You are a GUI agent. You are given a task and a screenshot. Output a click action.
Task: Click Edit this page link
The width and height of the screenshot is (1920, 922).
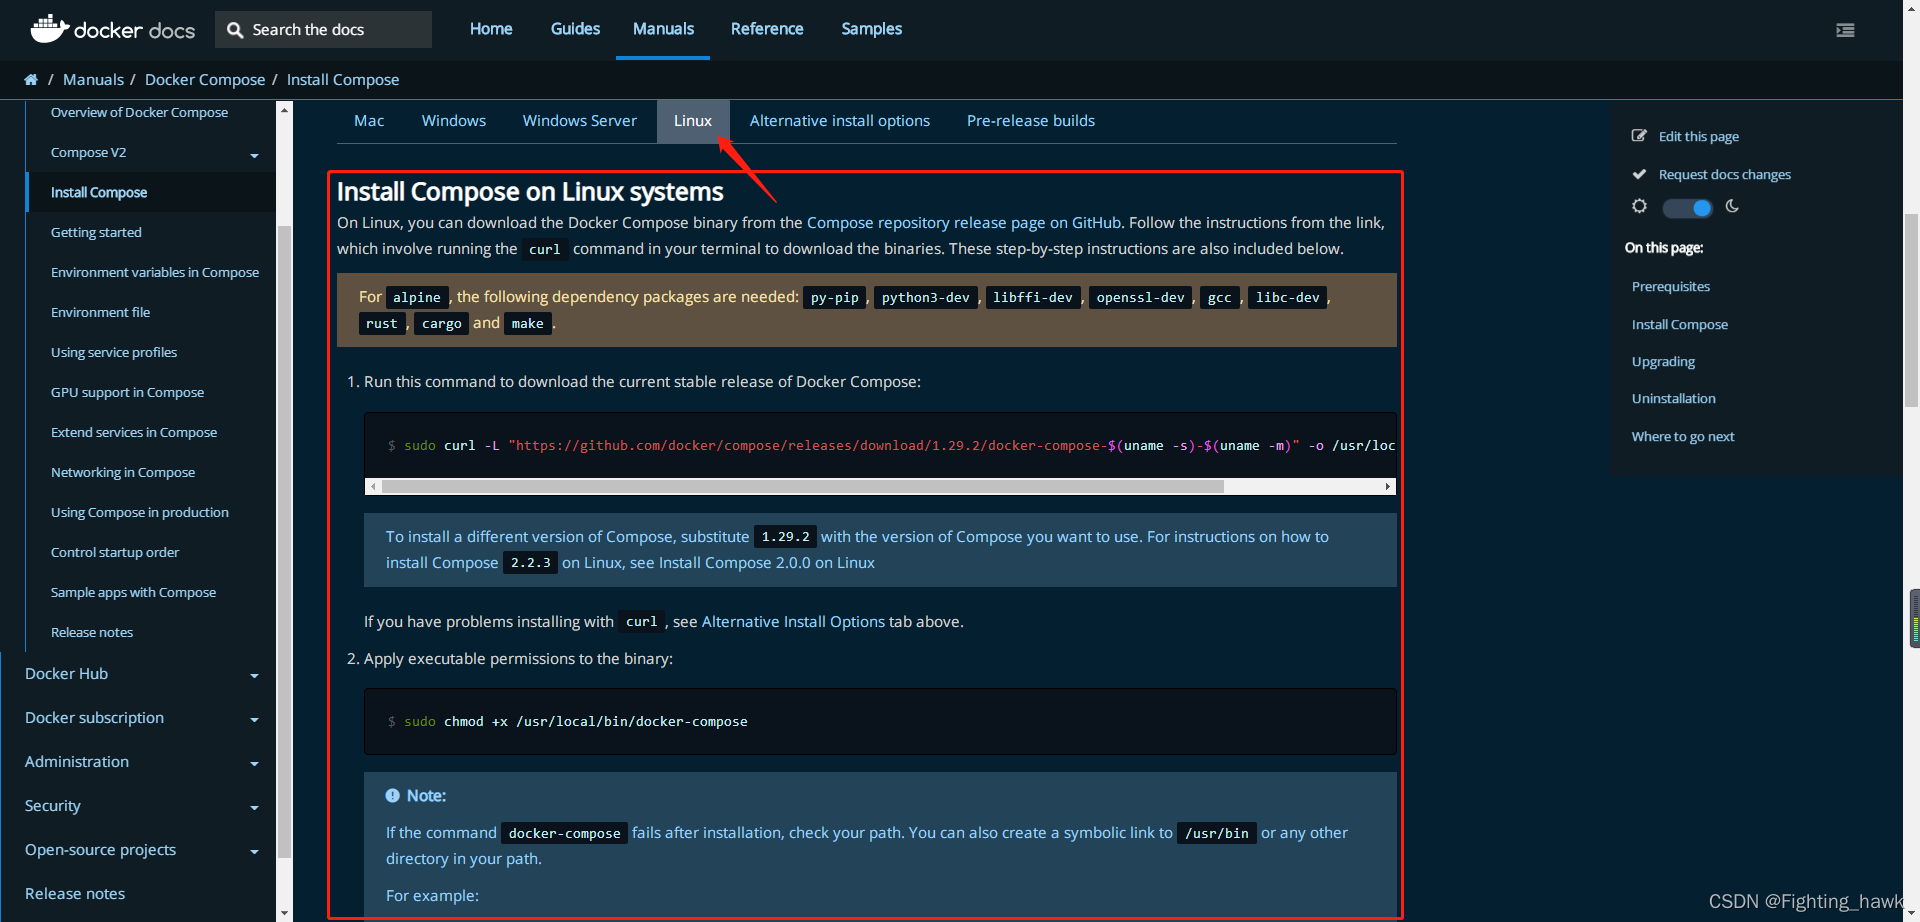tap(1699, 136)
